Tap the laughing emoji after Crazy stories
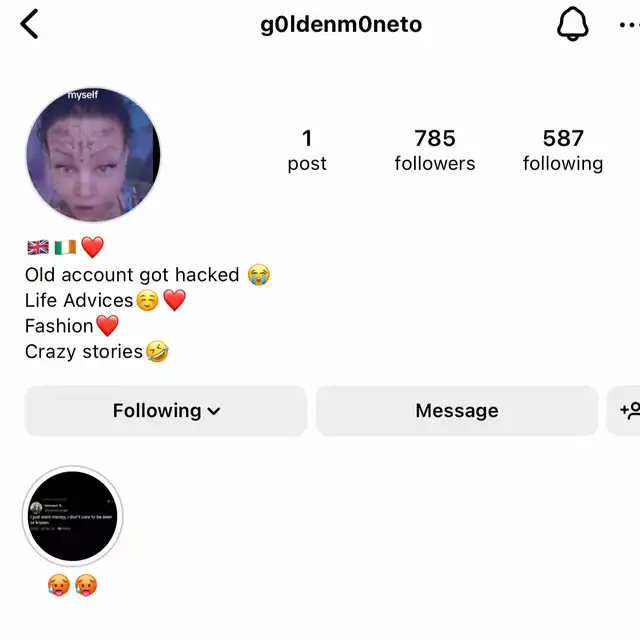Image resolution: width=640 pixels, height=640 pixels. [x=157, y=351]
